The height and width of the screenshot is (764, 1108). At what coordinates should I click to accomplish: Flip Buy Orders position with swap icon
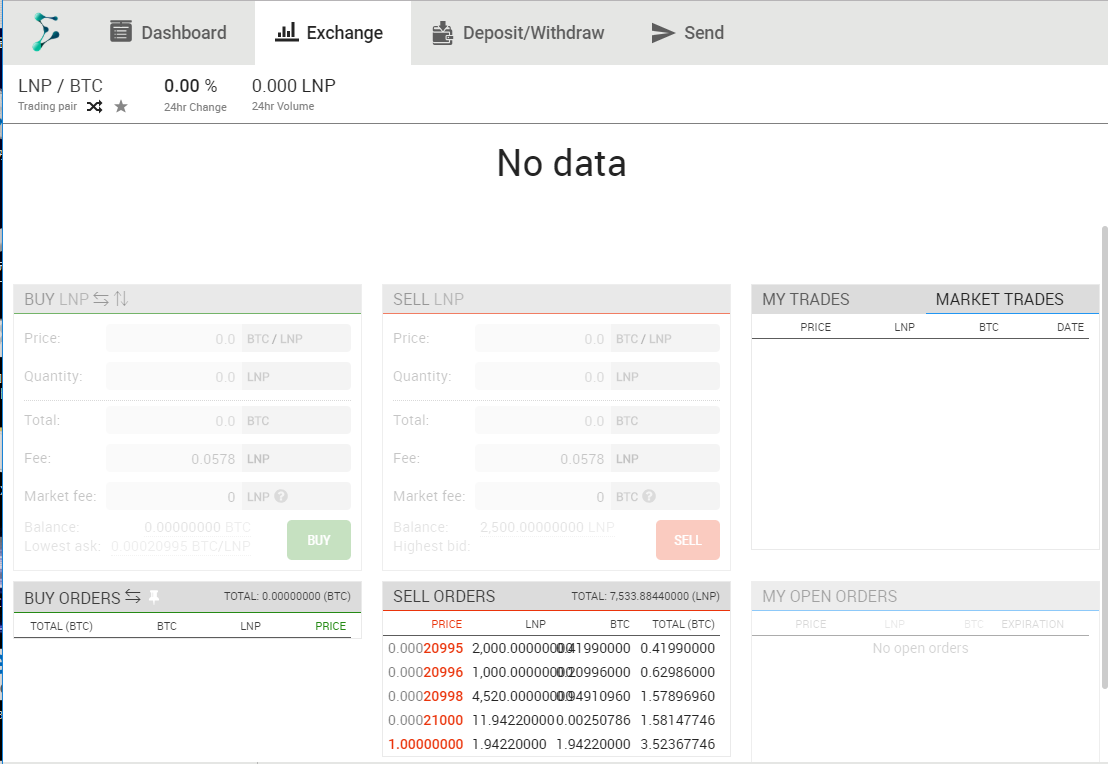pyautogui.click(x=133, y=597)
